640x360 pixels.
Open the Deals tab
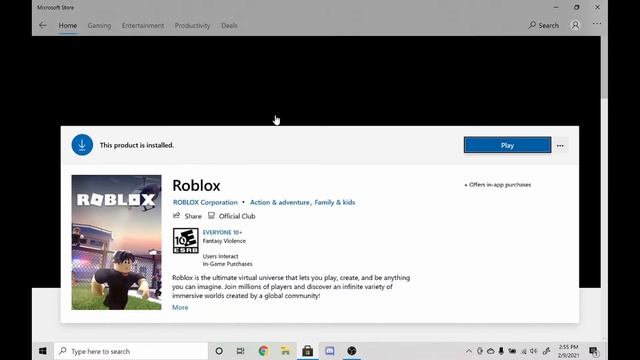coord(229,25)
